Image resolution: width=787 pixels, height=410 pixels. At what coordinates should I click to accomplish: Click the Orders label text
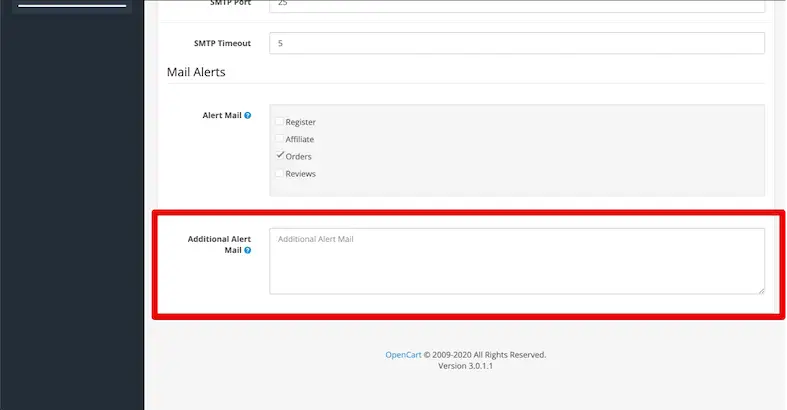[299, 156]
